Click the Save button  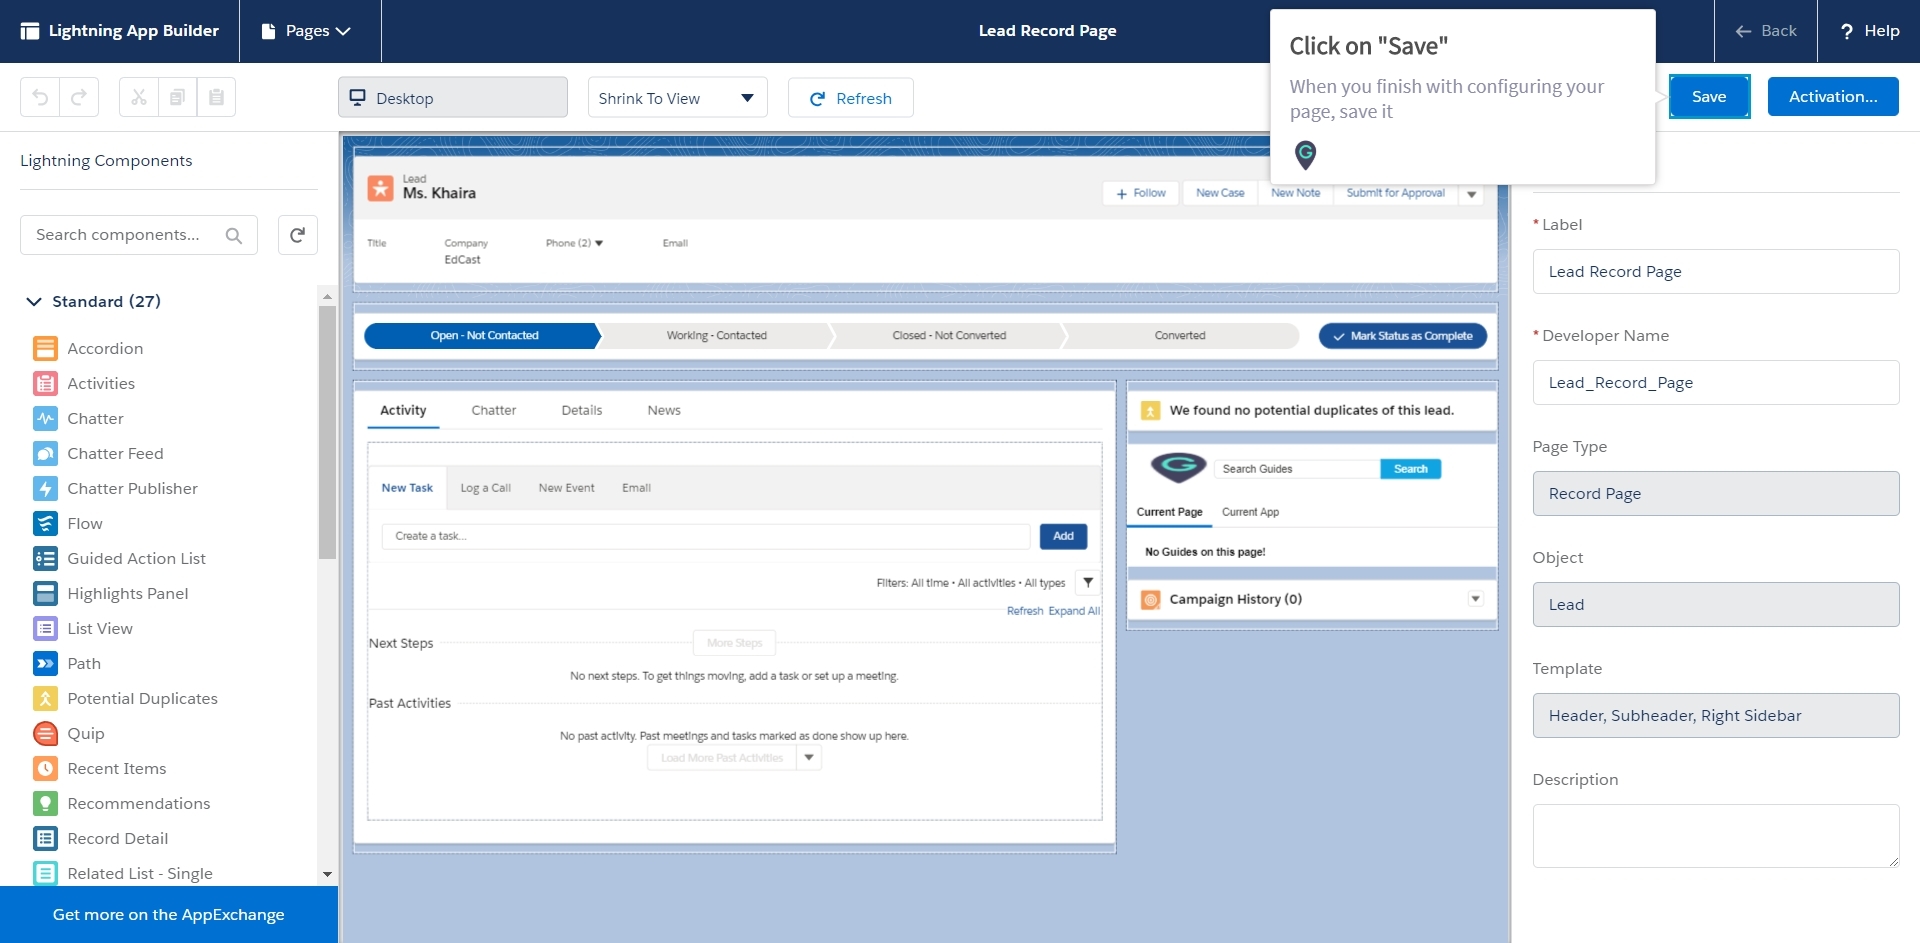click(x=1709, y=96)
